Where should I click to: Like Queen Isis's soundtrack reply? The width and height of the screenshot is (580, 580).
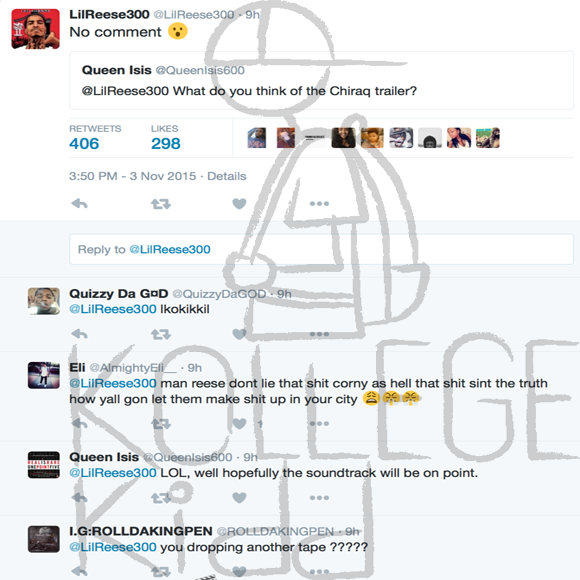tap(239, 498)
